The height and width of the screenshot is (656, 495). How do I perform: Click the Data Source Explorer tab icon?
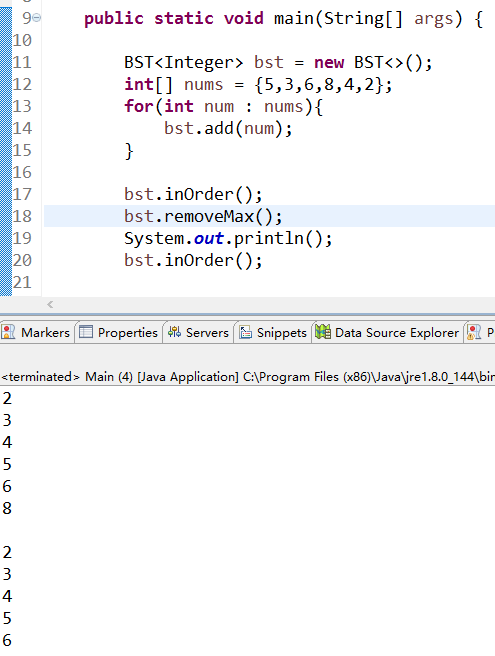click(x=323, y=332)
